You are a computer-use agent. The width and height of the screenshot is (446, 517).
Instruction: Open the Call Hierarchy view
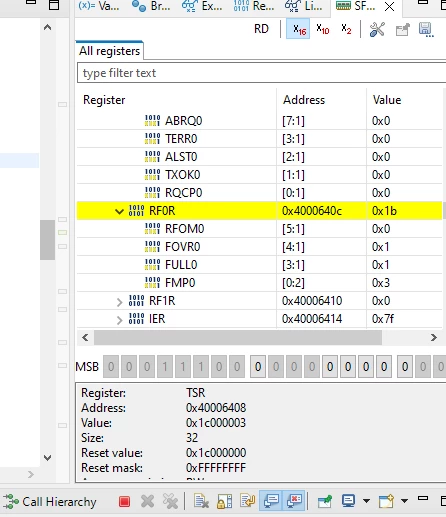coord(50,502)
